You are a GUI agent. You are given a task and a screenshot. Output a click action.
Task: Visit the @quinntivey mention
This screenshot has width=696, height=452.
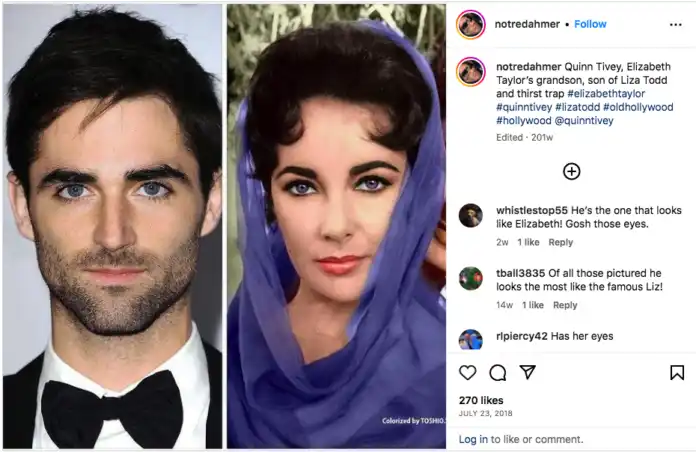pos(584,120)
